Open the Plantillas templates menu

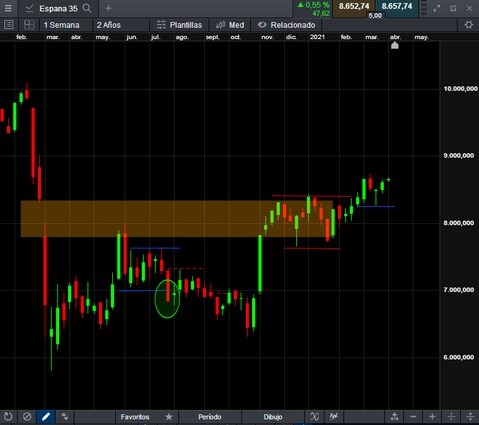coord(179,25)
